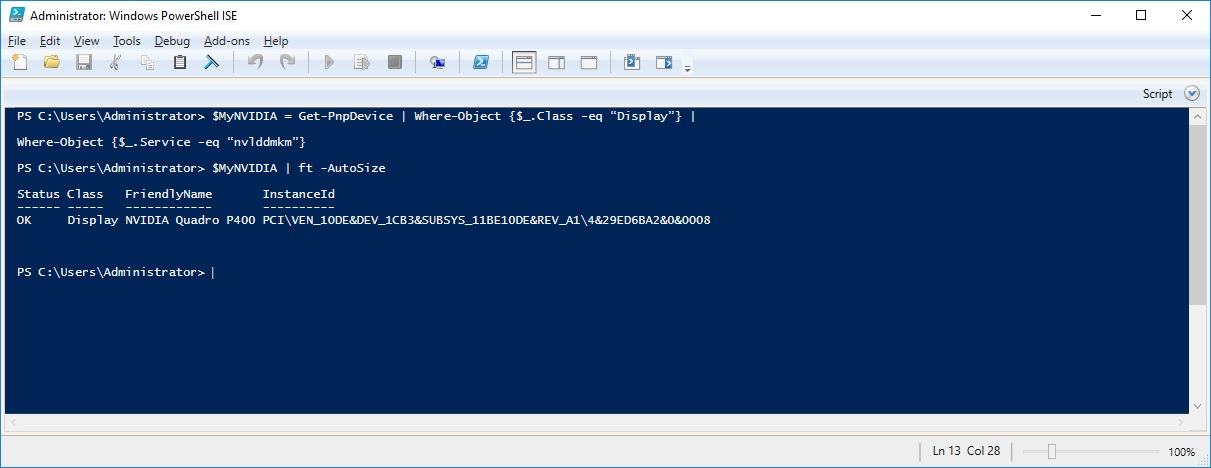Screen dimensions: 1211x468
Task: Open the Add-ons menu
Action: [227, 41]
